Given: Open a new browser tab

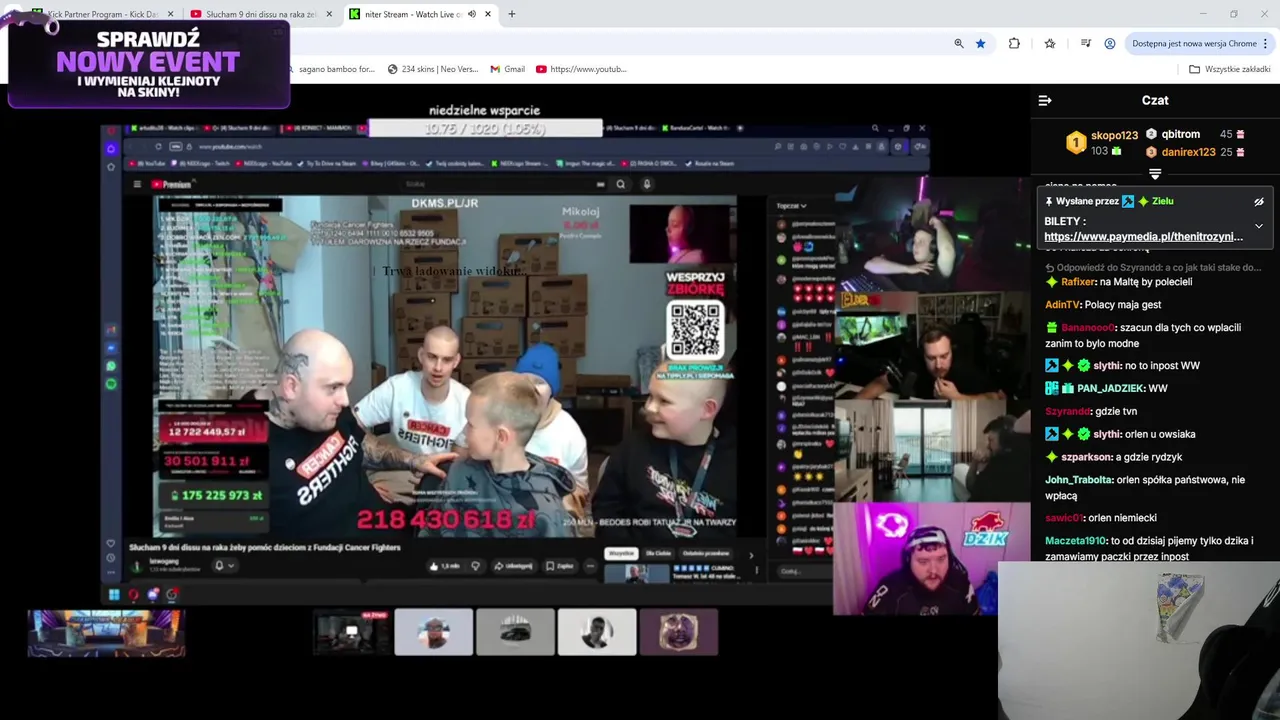Looking at the screenshot, I should tap(512, 14).
